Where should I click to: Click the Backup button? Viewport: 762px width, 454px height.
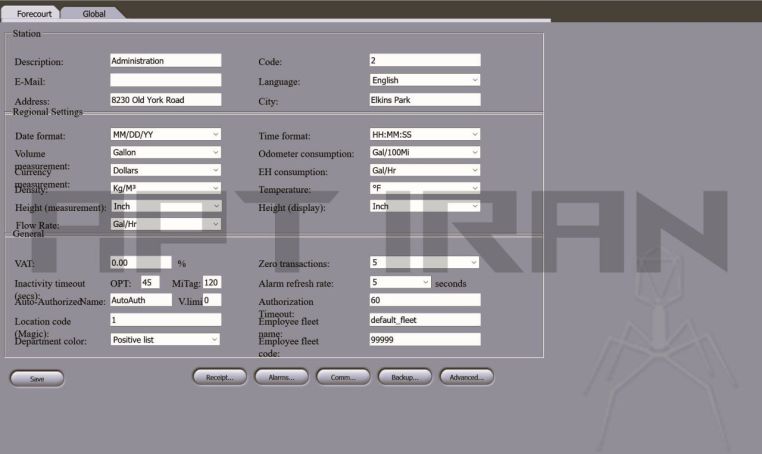[x=405, y=377]
